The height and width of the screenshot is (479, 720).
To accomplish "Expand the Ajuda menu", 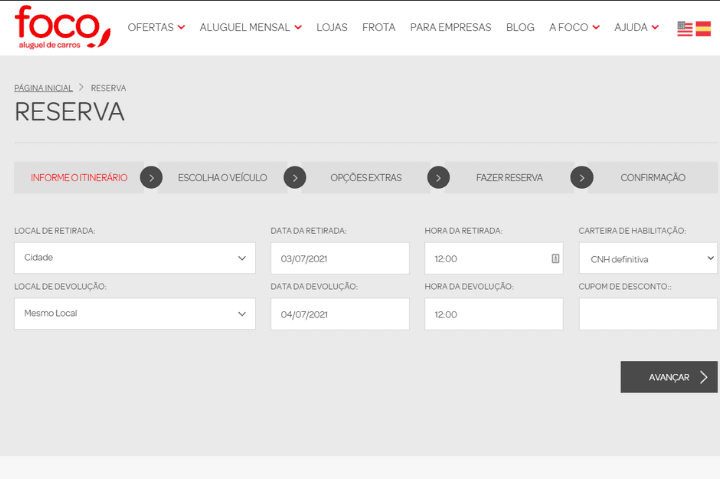I will point(636,28).
